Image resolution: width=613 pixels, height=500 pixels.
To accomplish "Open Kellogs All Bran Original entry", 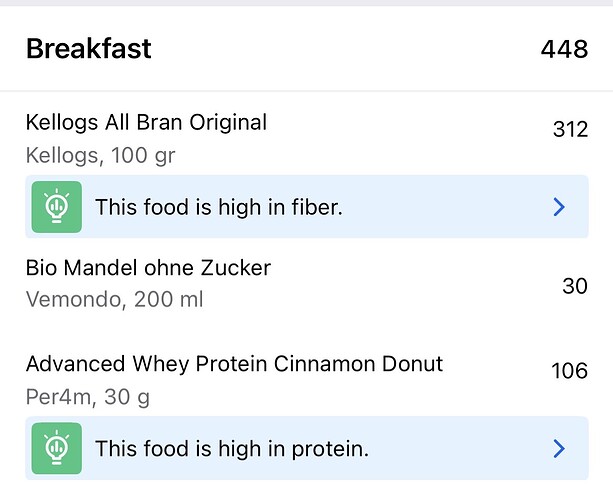I will pos(146,123).
